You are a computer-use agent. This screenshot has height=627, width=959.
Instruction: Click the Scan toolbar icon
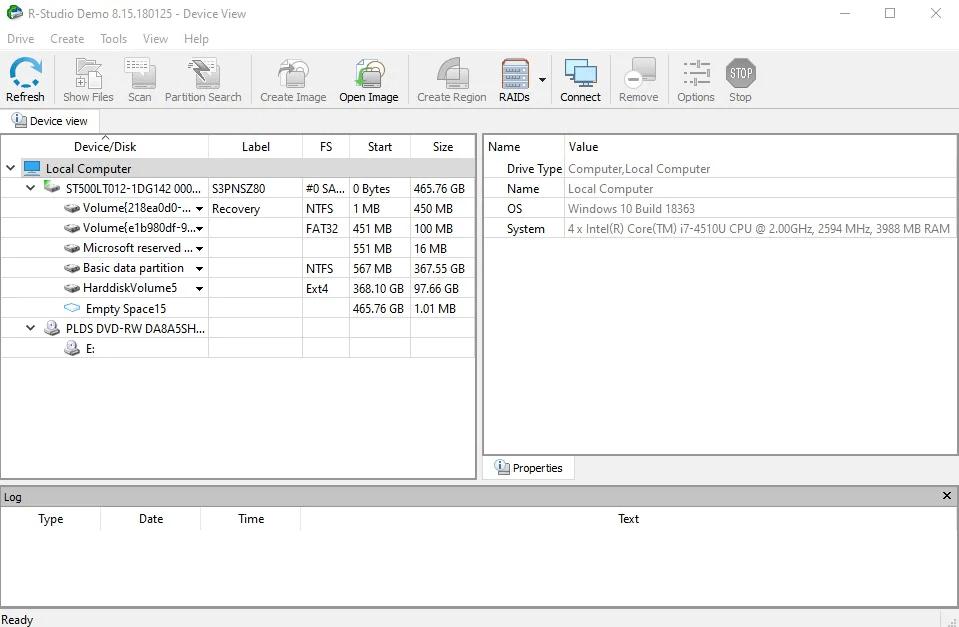[139, 73]
